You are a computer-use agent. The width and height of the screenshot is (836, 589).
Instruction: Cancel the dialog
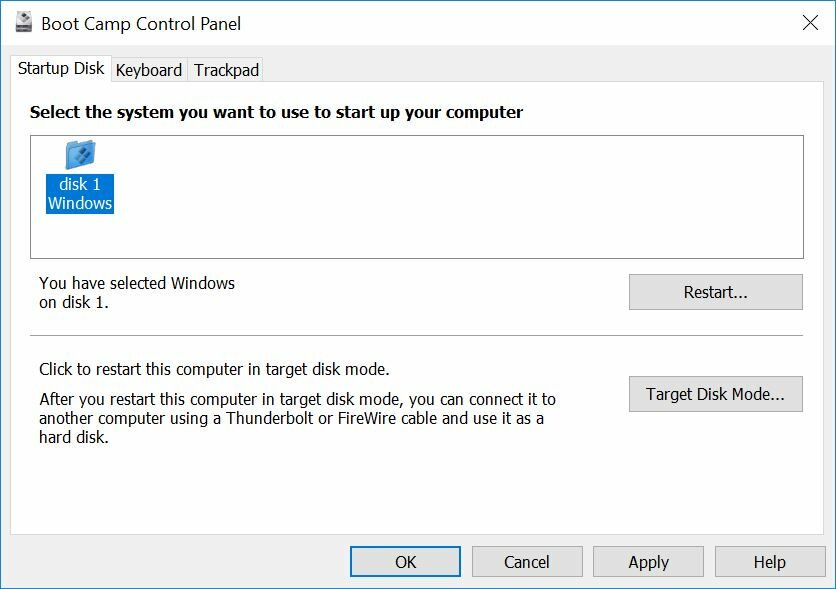pos(527,562)
